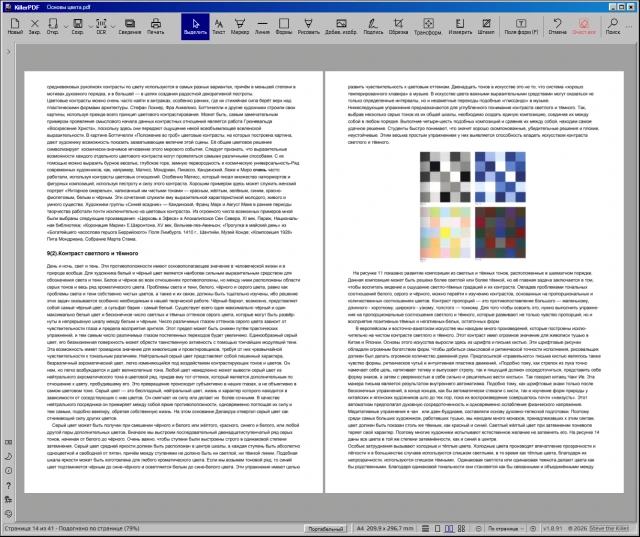Run OCR on the document

pyautogui.click(x=101, y=27)
